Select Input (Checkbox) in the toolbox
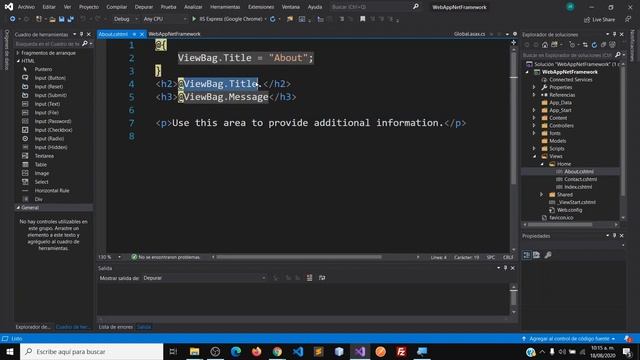640x360 pixels. pyautogui.click(x=53, y=130)
